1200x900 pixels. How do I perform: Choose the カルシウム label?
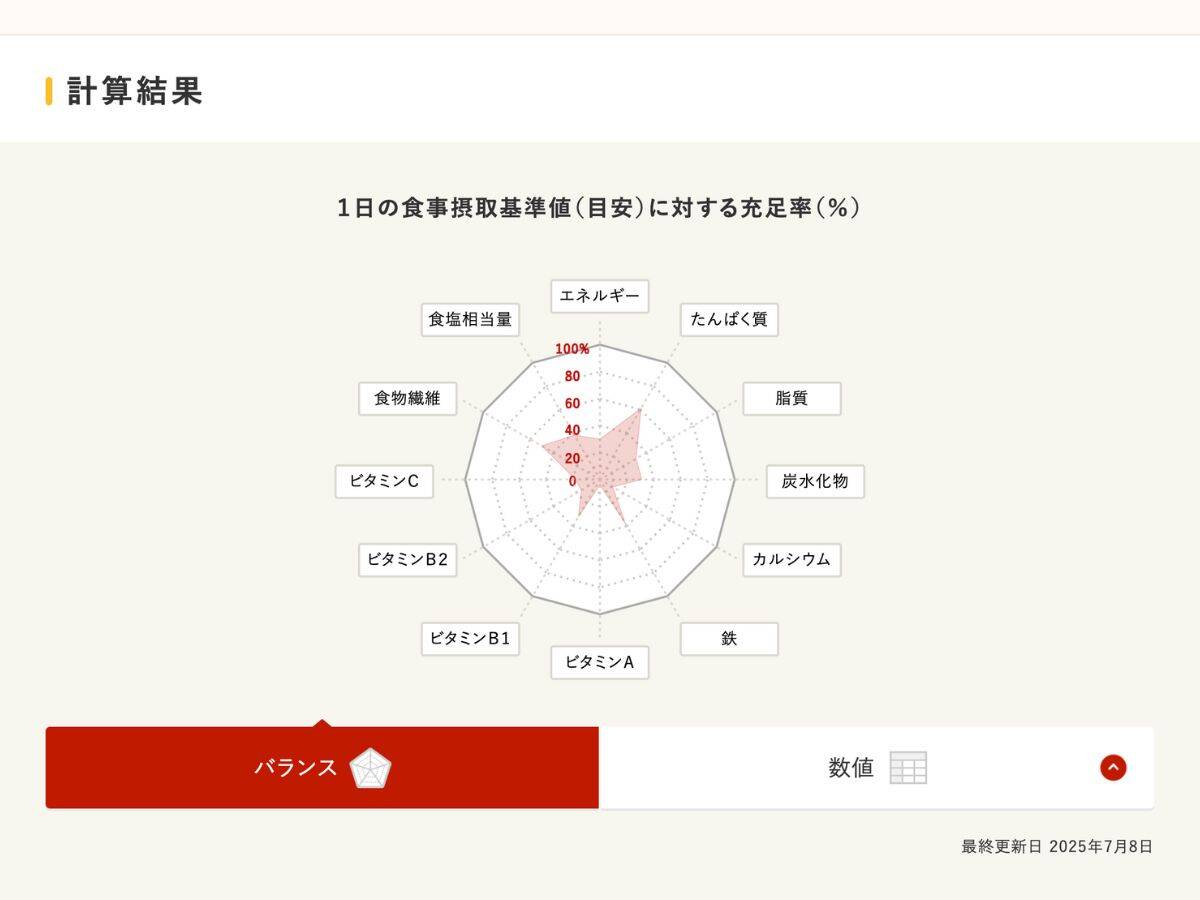point(791,560)
